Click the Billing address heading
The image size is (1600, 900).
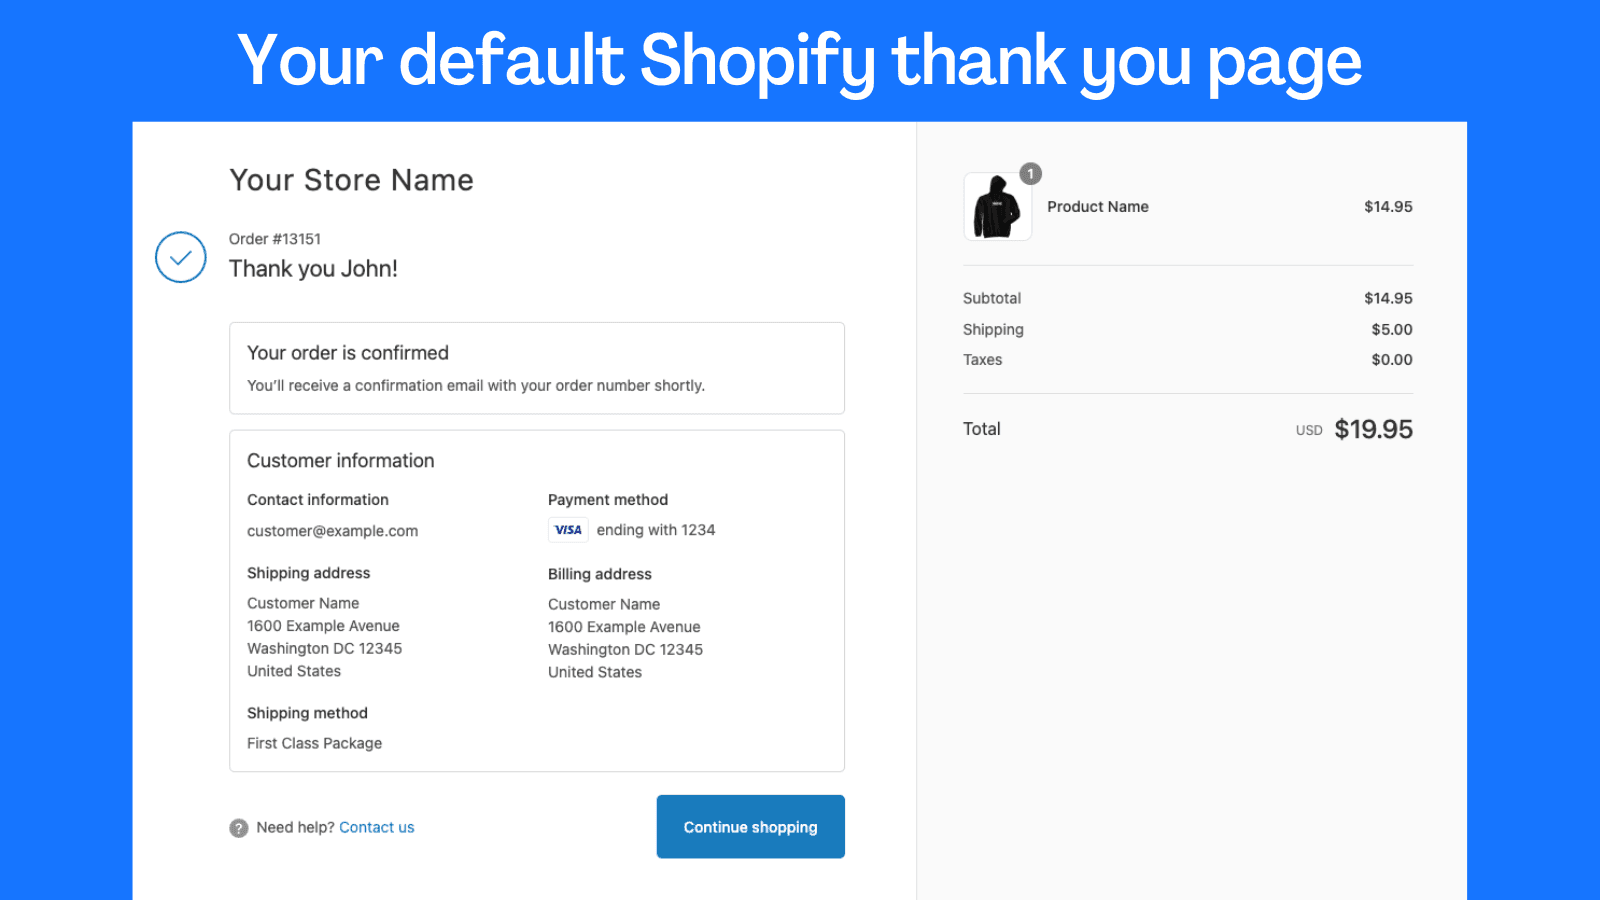pyautogui.click(x=599, y=574)
